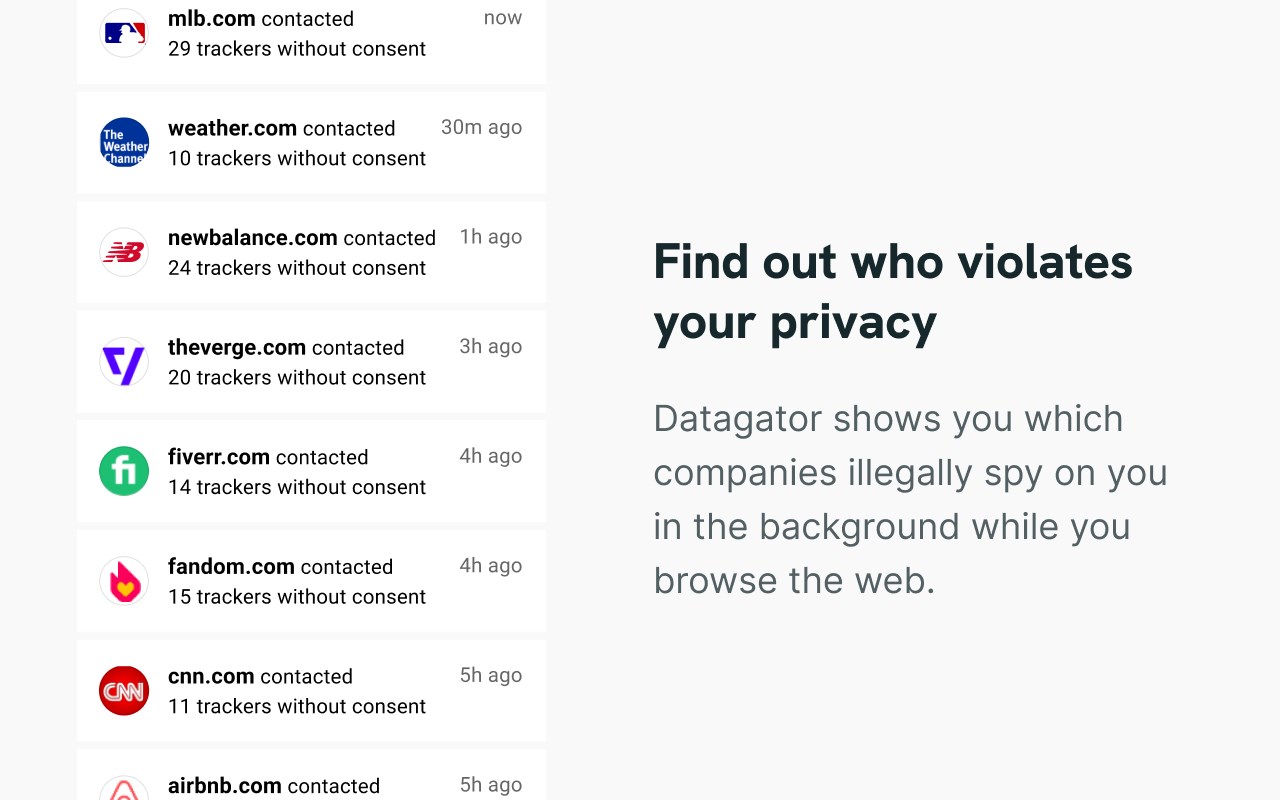The image size is (1280, 800).
Task: Click the MLB logo icon
Action: [x=124, y=33]
